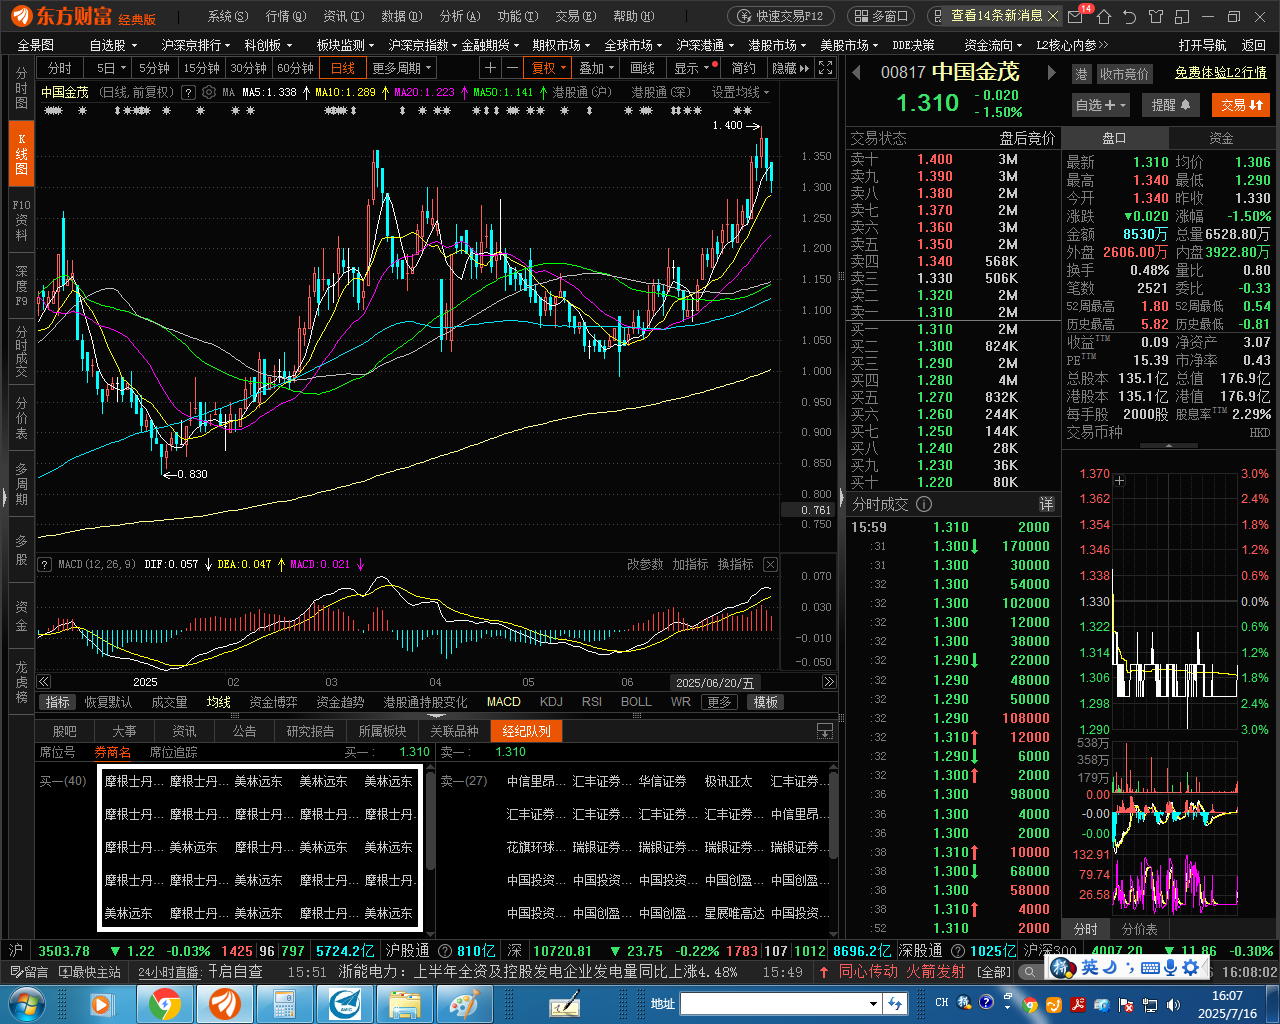This screenshot has height=1024, width=1280.
Task: Open File Explorer from the taskbar
Action: pos(404,1003)
